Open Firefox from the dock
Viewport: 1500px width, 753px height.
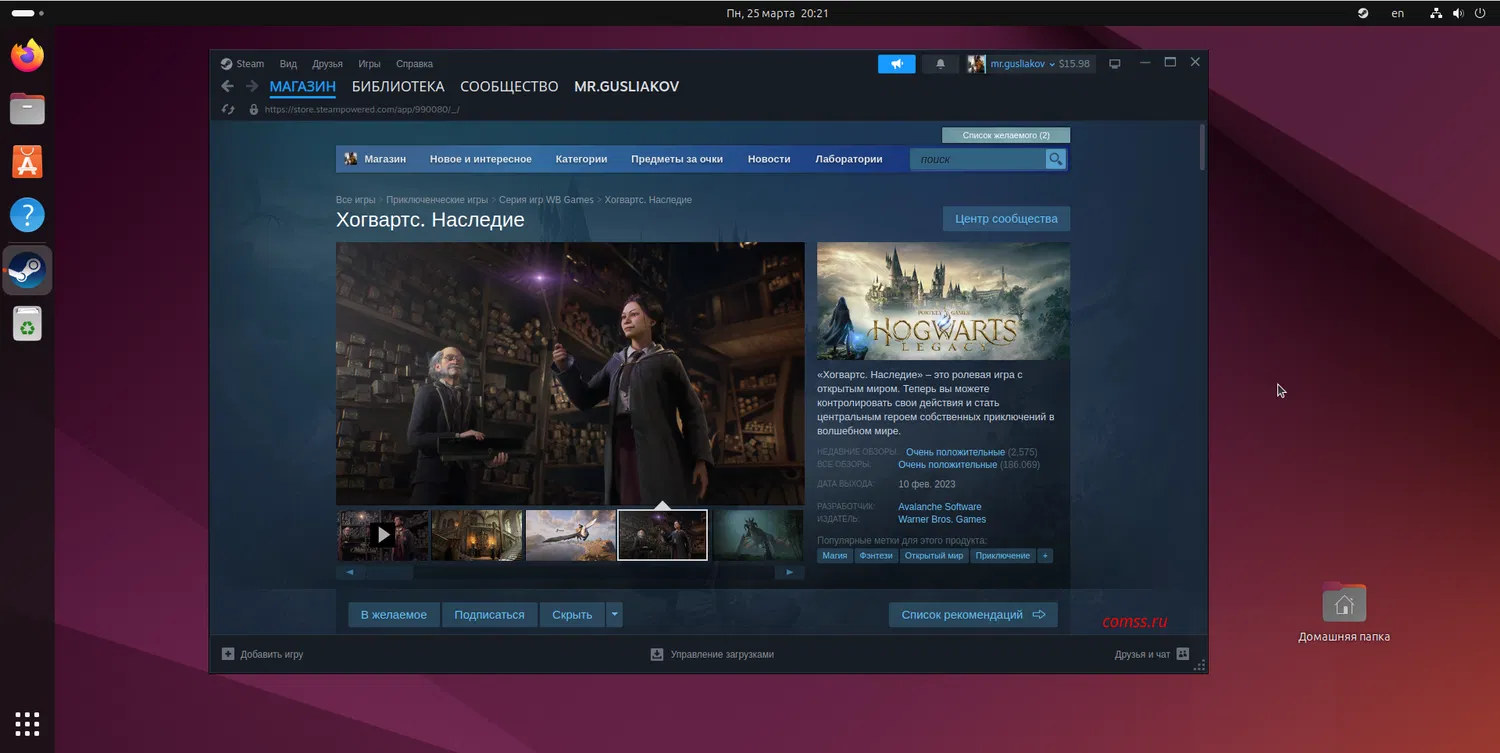click(x=28, y=56)
